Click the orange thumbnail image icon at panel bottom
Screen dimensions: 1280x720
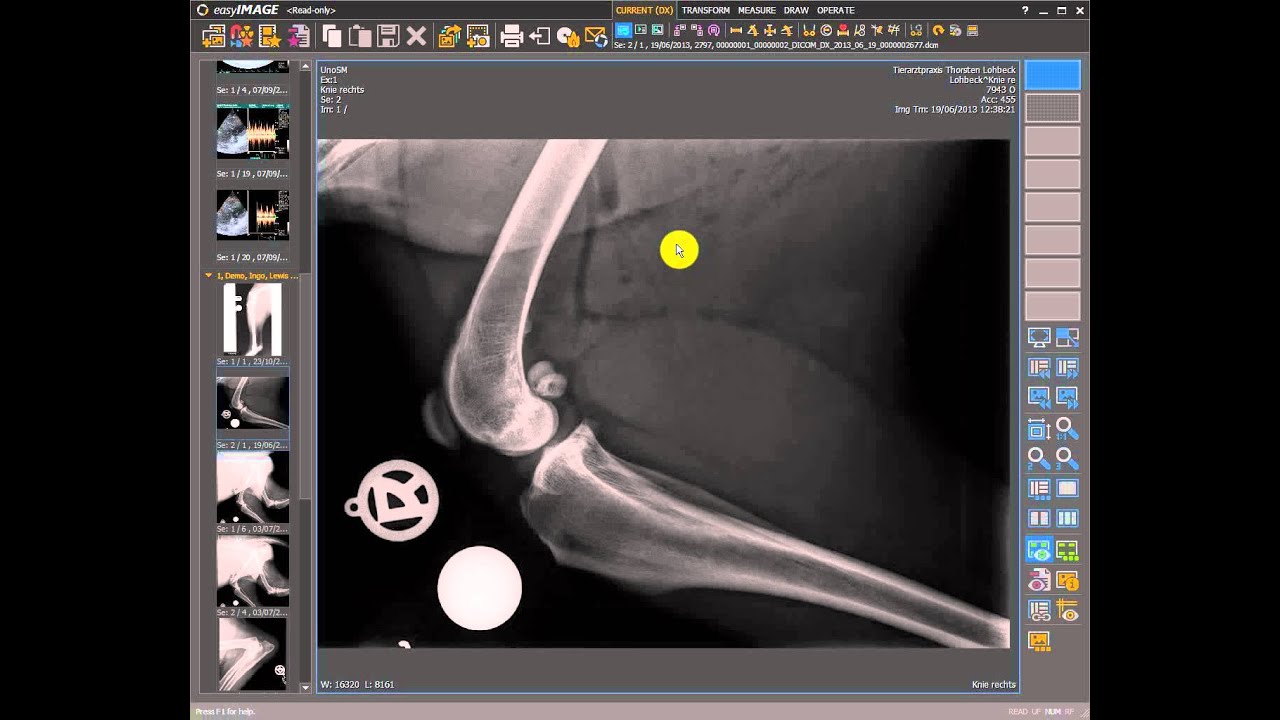point(1039,641)
